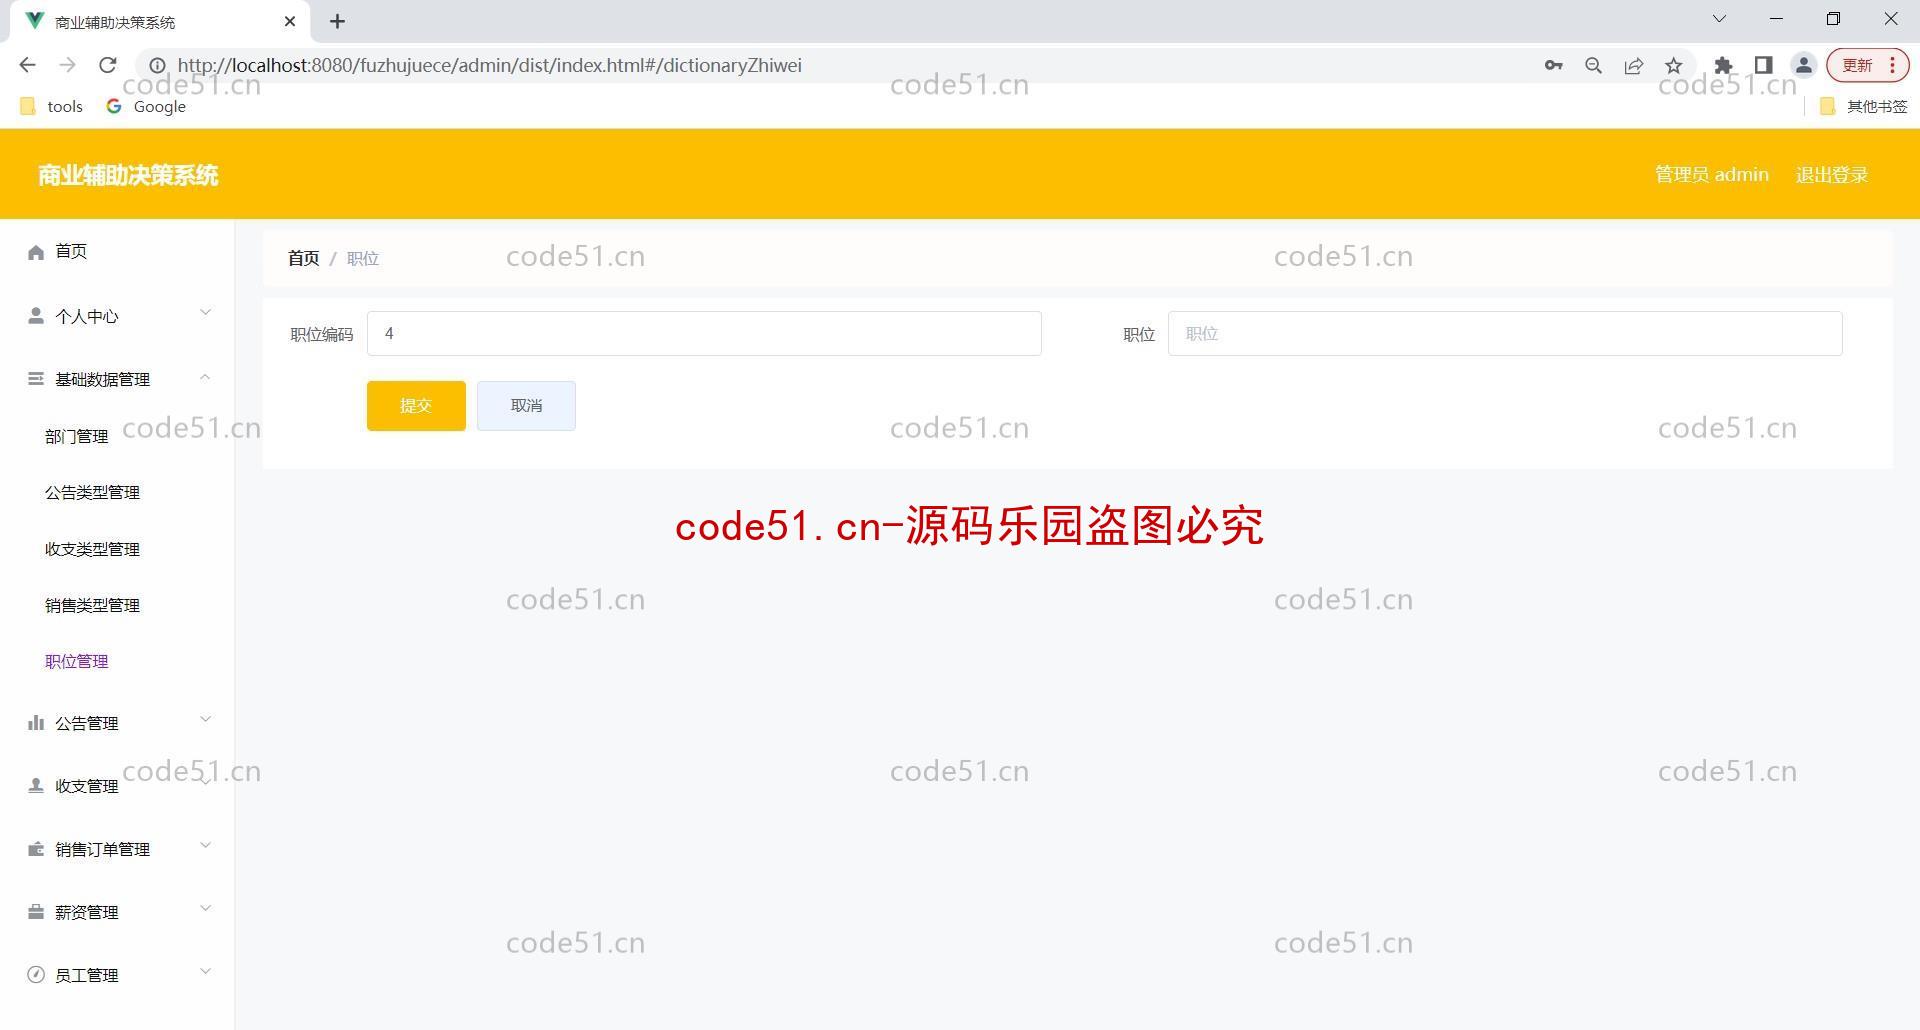
Task: Open the 其他书签 bookmarks folder
Action: 1863,106
